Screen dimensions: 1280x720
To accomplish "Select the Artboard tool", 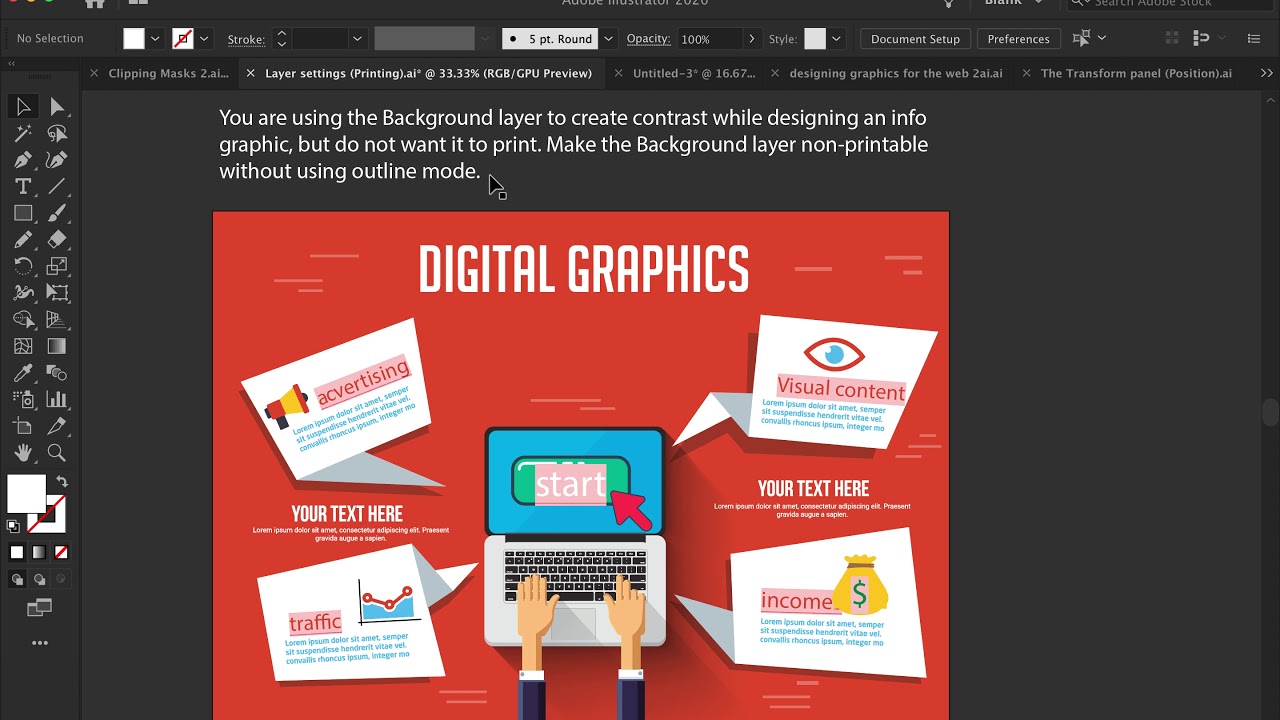I will coord(23,427).
